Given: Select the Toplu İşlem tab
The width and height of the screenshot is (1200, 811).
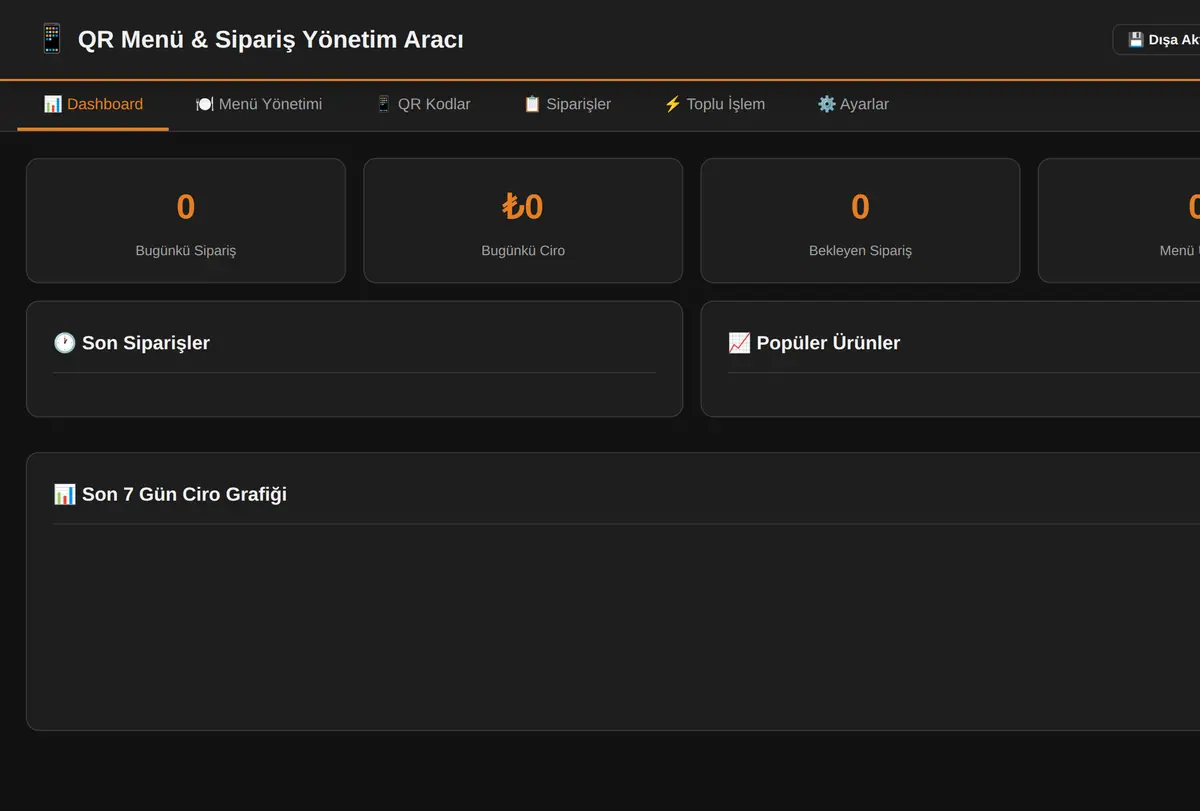Looking at the screenshot, I should pyautogui.click(x=714, y=104).
